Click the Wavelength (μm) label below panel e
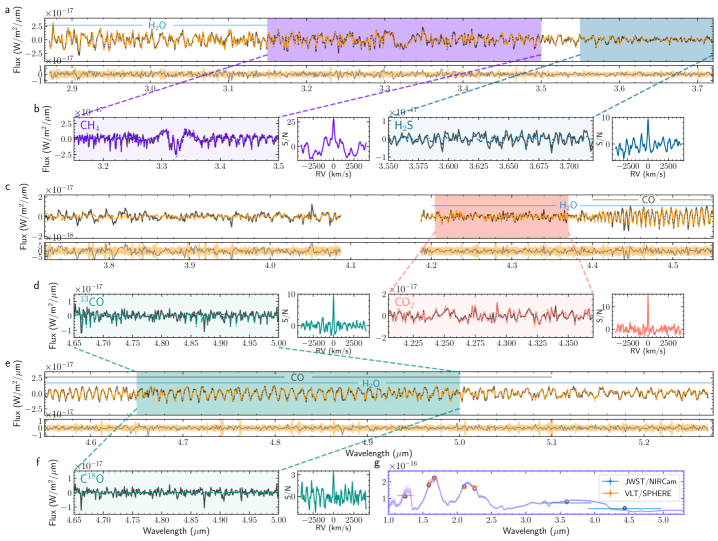The image size is (718, 541). [x=379, y=453]
